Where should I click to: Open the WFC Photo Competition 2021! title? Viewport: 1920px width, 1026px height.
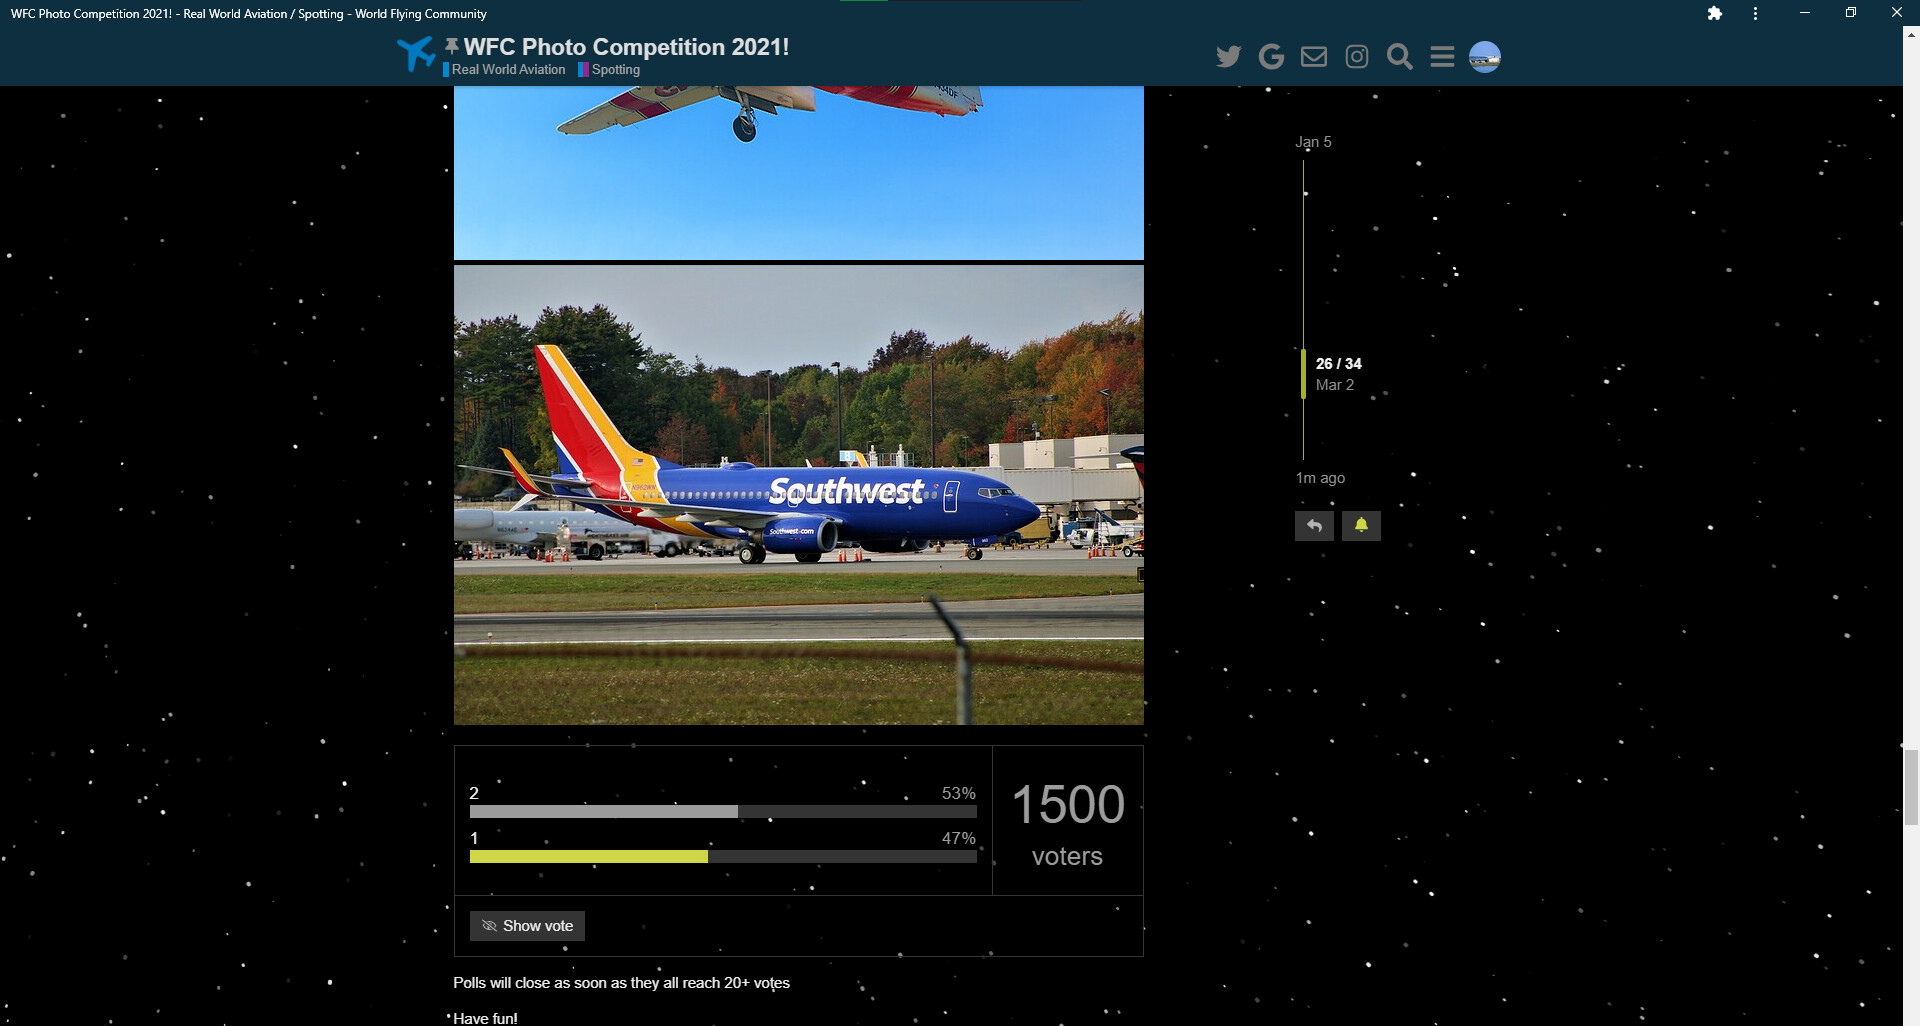pos(626,47)
